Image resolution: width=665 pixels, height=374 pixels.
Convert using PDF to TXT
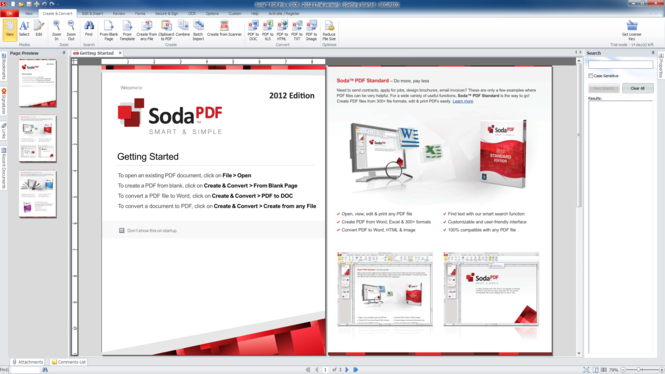pos(297,30)
